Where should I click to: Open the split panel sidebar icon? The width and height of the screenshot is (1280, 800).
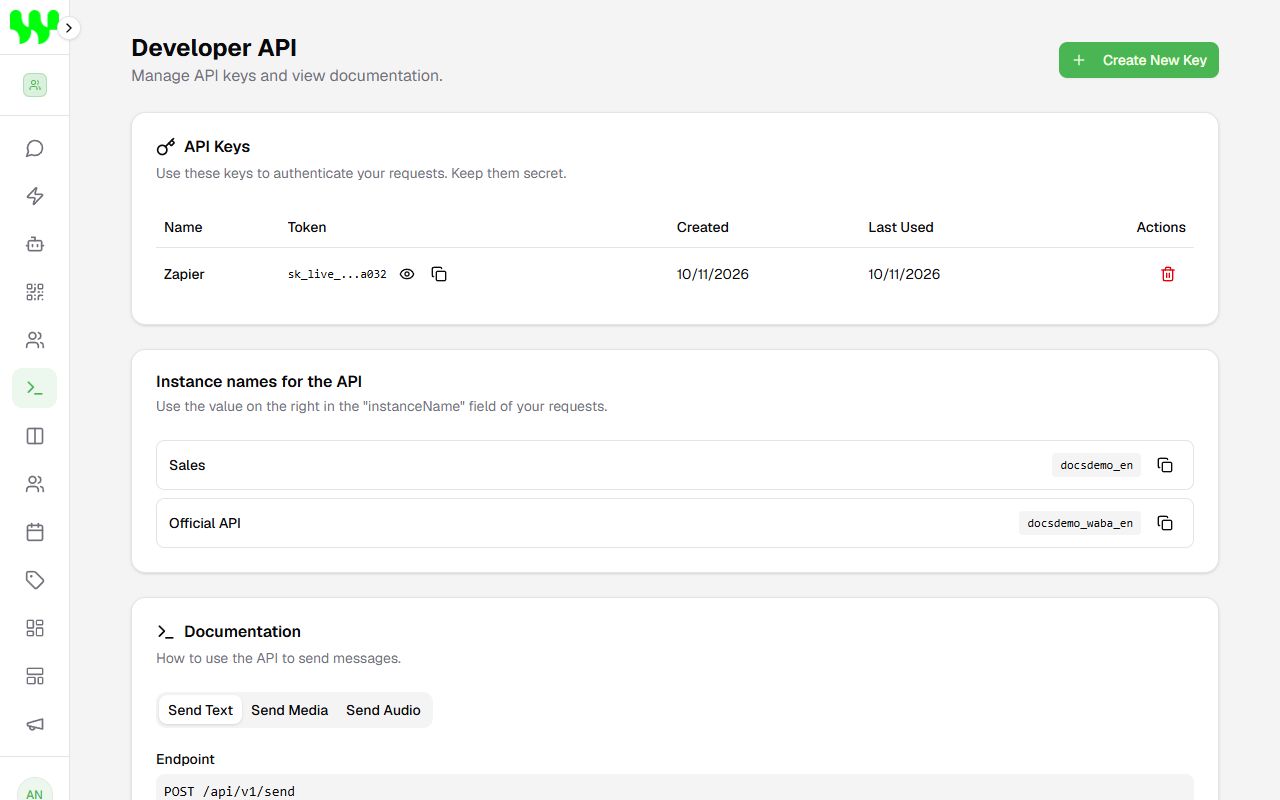pos(35,436)
